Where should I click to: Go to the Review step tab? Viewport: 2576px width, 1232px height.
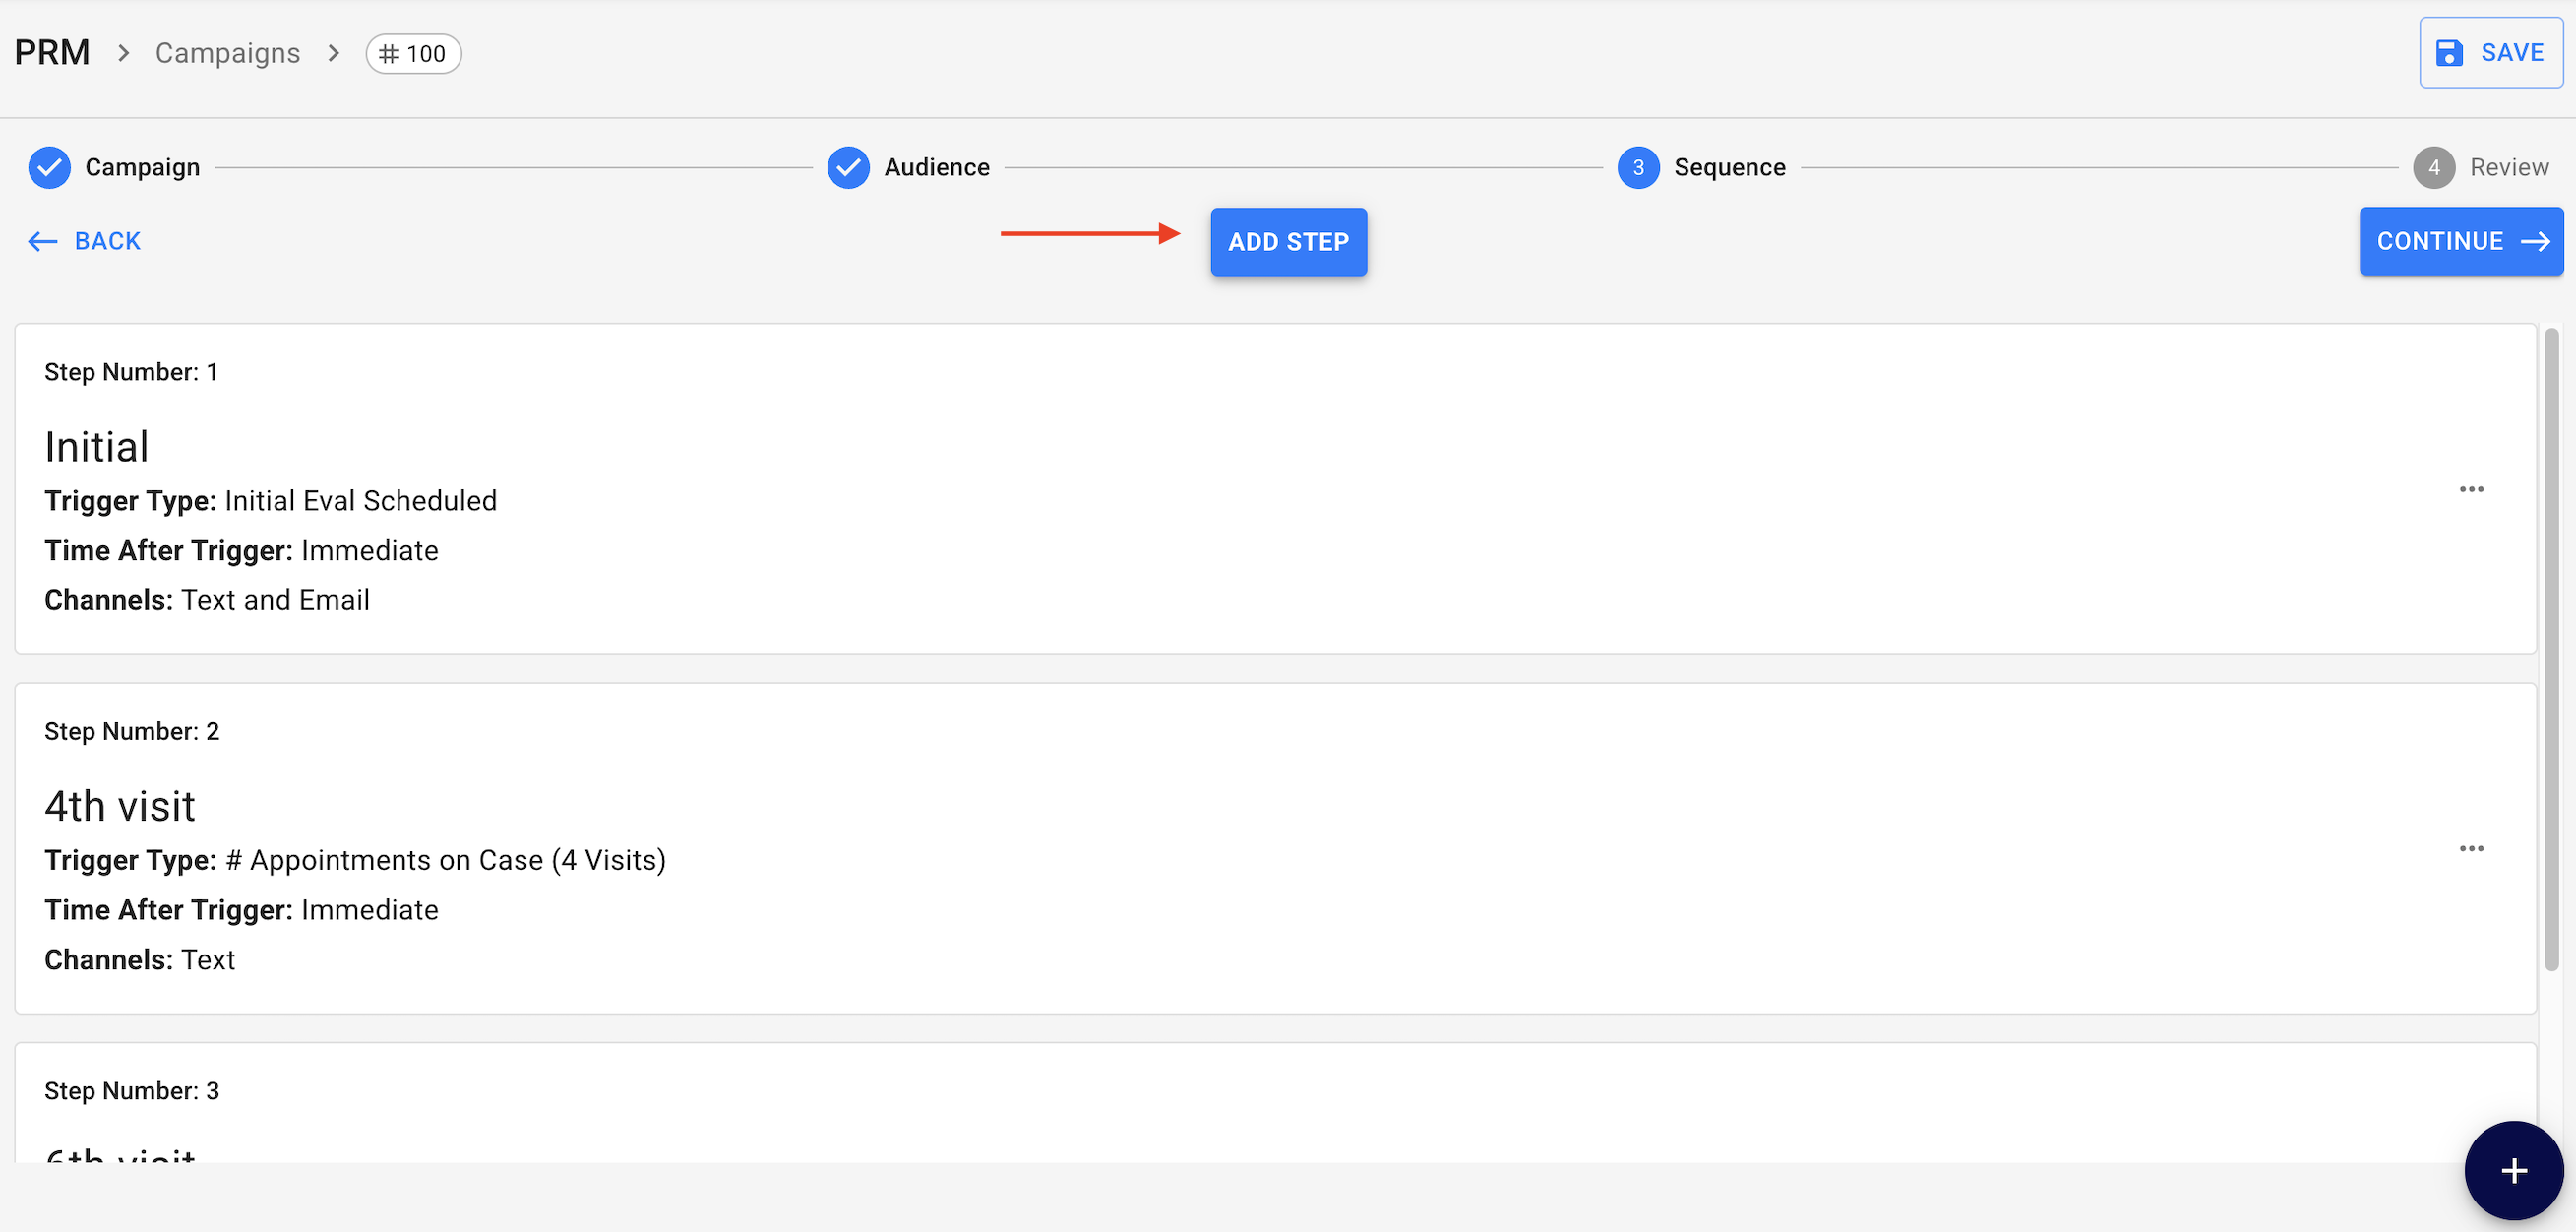coord(2508,167)
